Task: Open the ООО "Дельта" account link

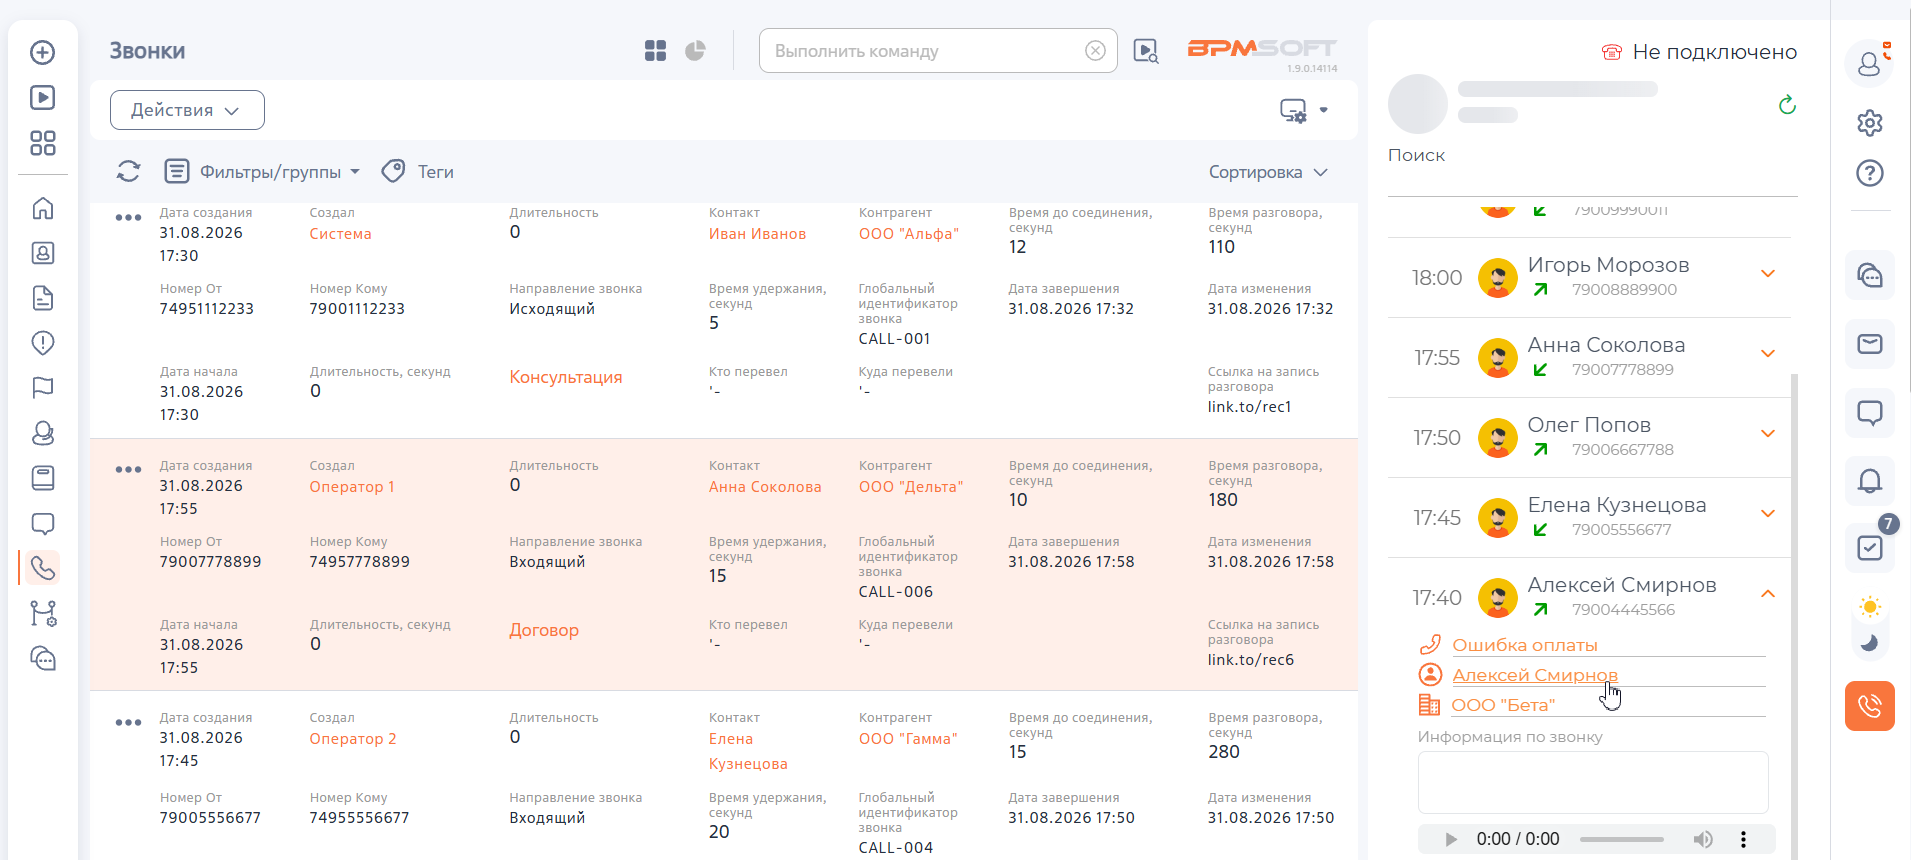Action: tap(911, 487)
